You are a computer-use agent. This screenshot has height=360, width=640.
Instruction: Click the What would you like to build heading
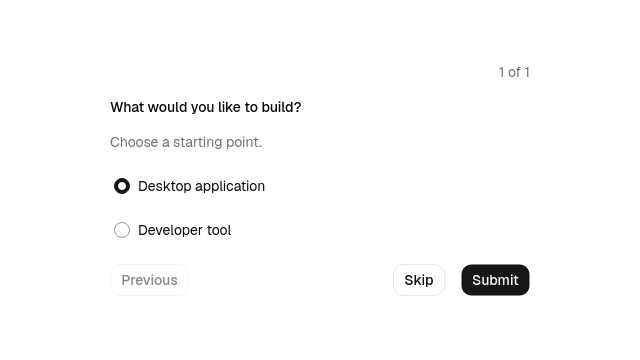[206, 107]
